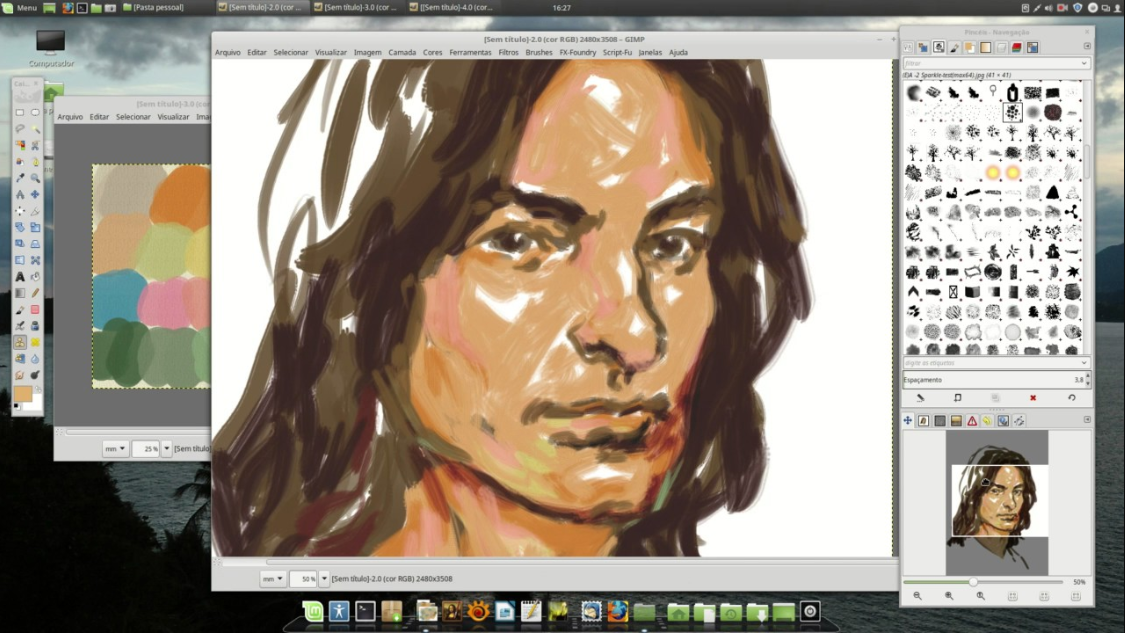Delete the brush with the red X icon
Viewport: 1125px width, 633px height.
[1033, 398]
